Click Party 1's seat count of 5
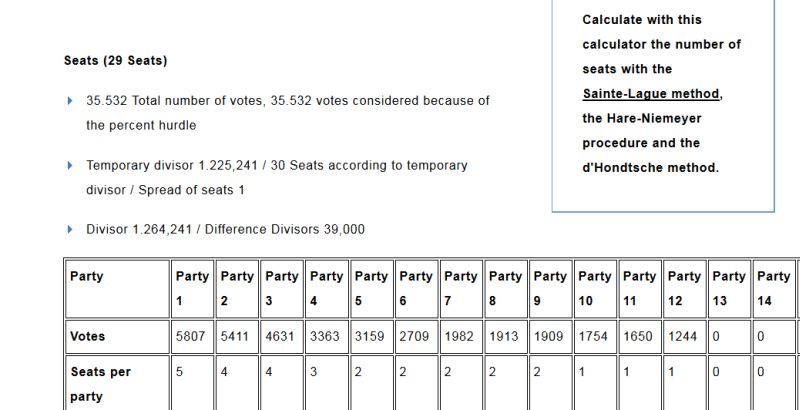800x410 pixels. click(180, 372)
